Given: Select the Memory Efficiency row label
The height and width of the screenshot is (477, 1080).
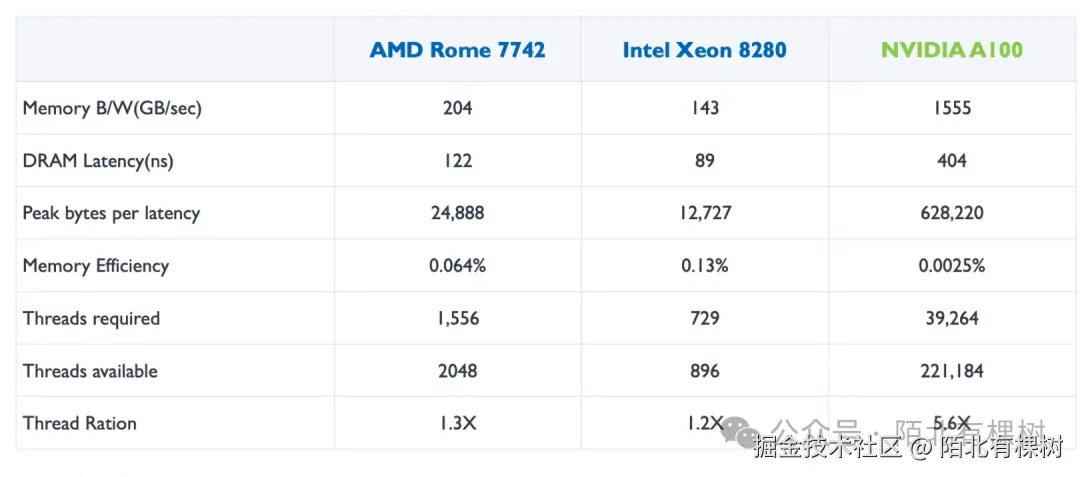Looking at the screenshot, I should pos(96,266).
